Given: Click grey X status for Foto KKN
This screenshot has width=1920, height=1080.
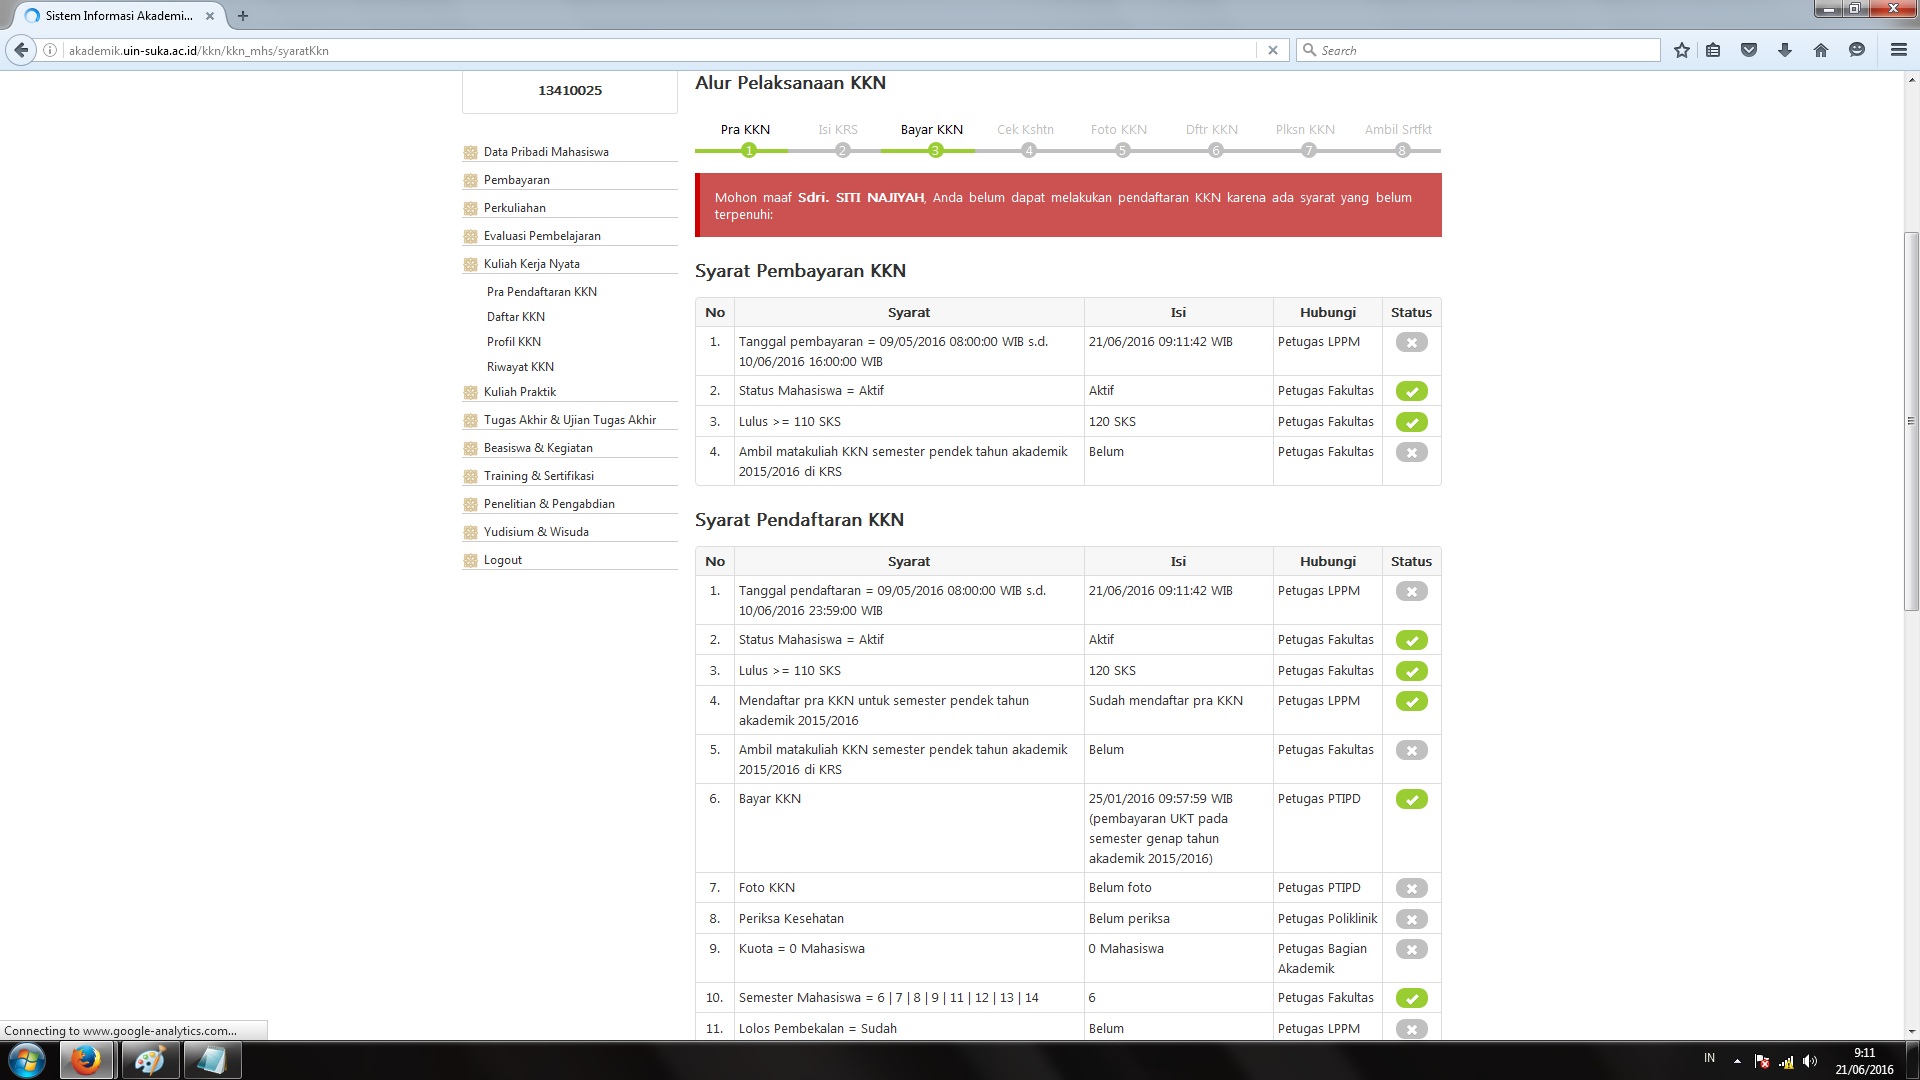Looking at the screenshot, I should pos(1411,888).
